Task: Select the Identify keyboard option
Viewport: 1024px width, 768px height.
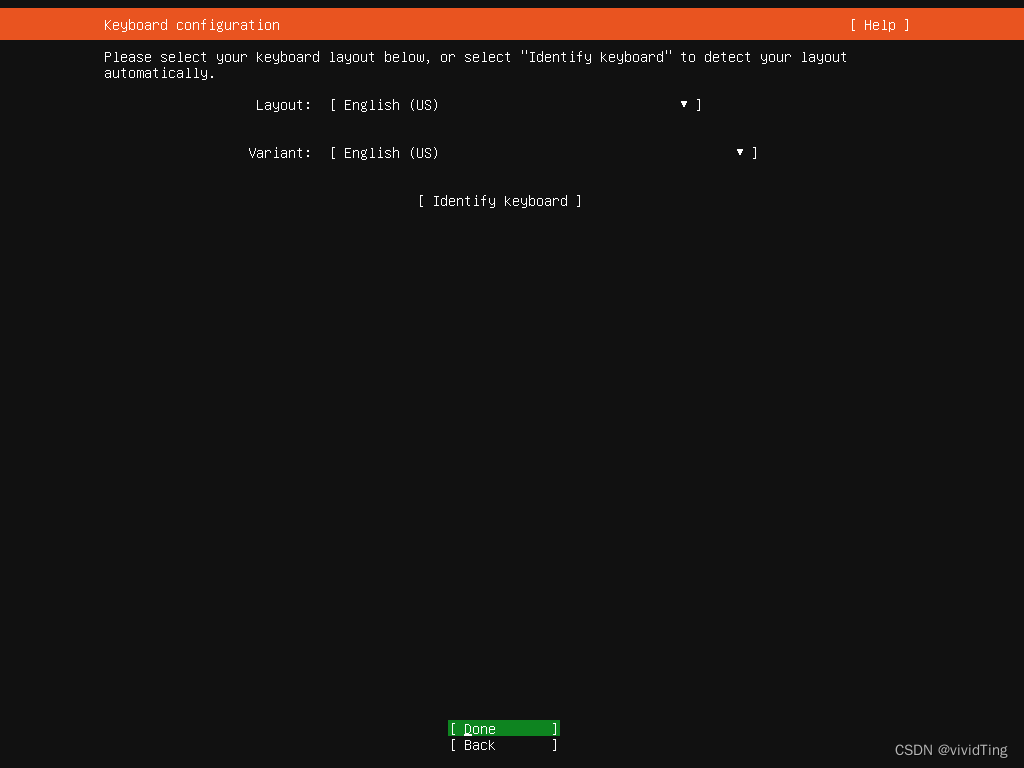Action: (500, 200)
